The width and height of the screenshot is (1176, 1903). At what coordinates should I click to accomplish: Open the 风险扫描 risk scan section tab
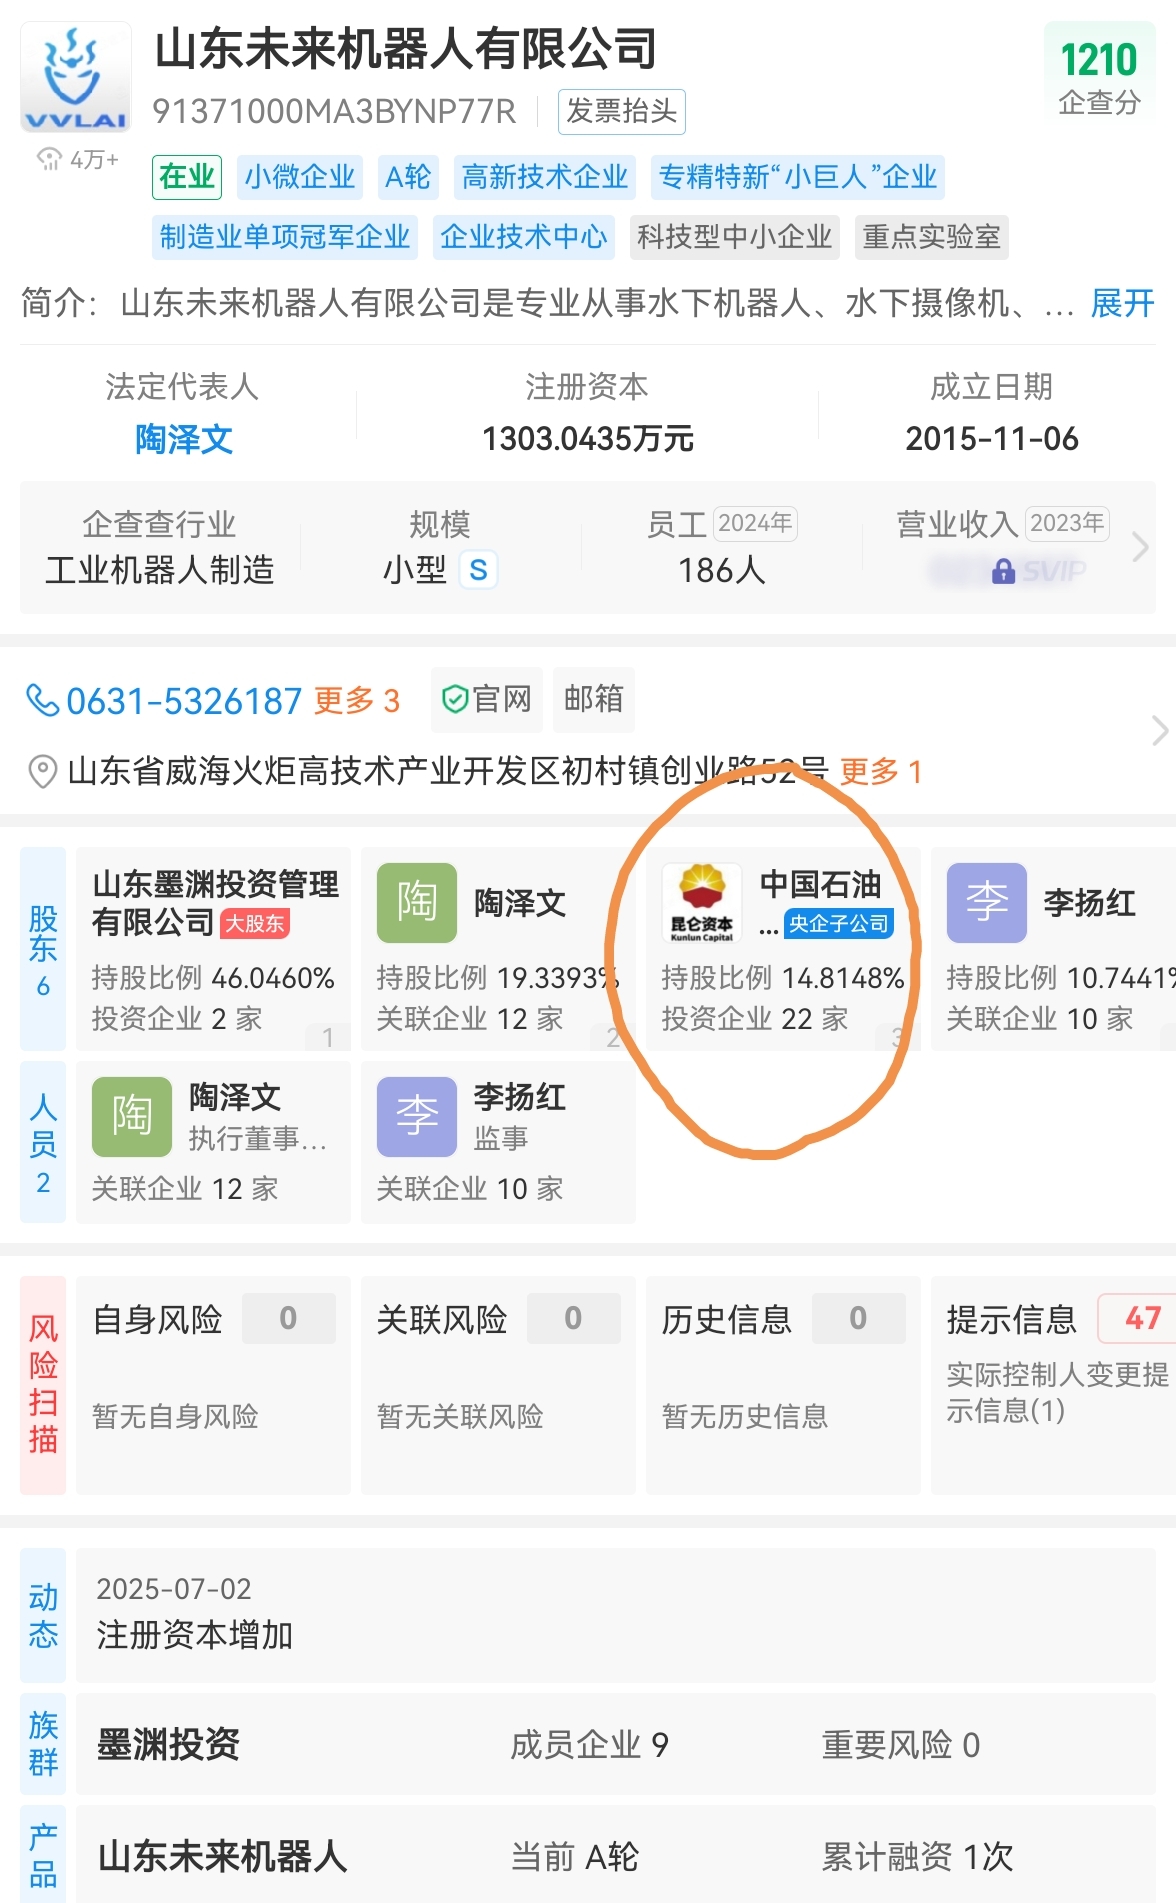[43, 1385]
